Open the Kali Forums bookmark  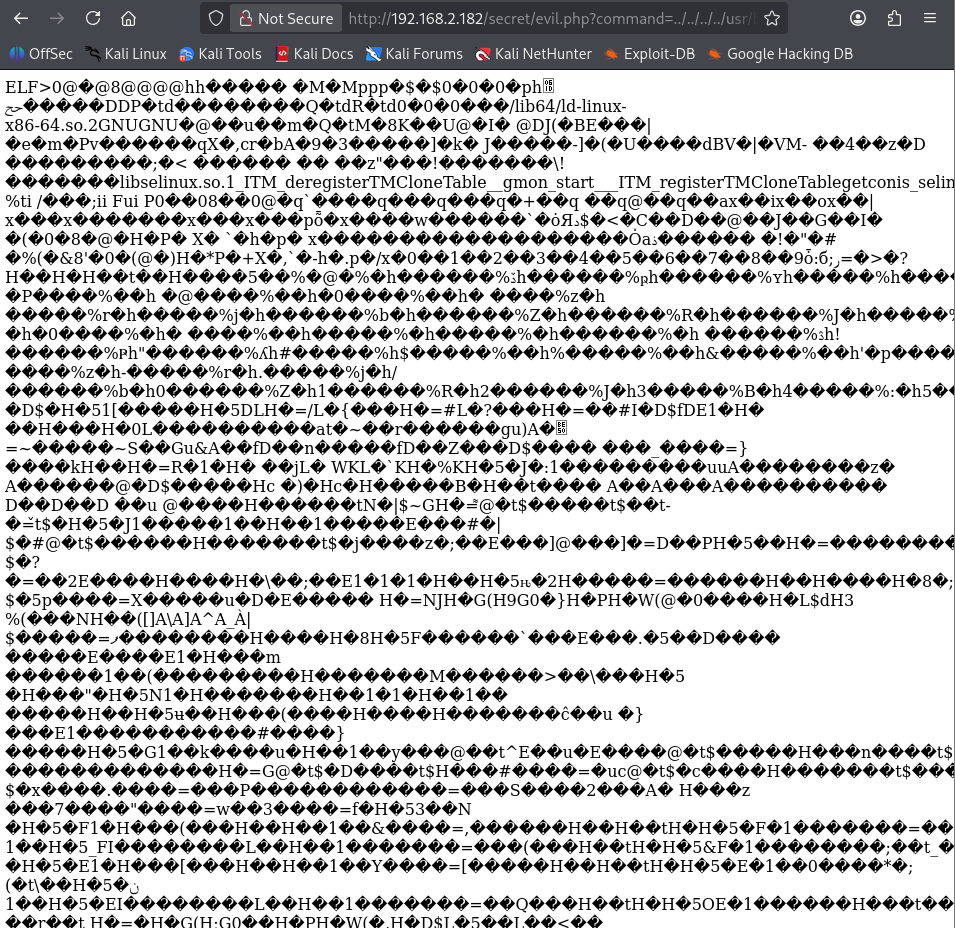[414, 54]
